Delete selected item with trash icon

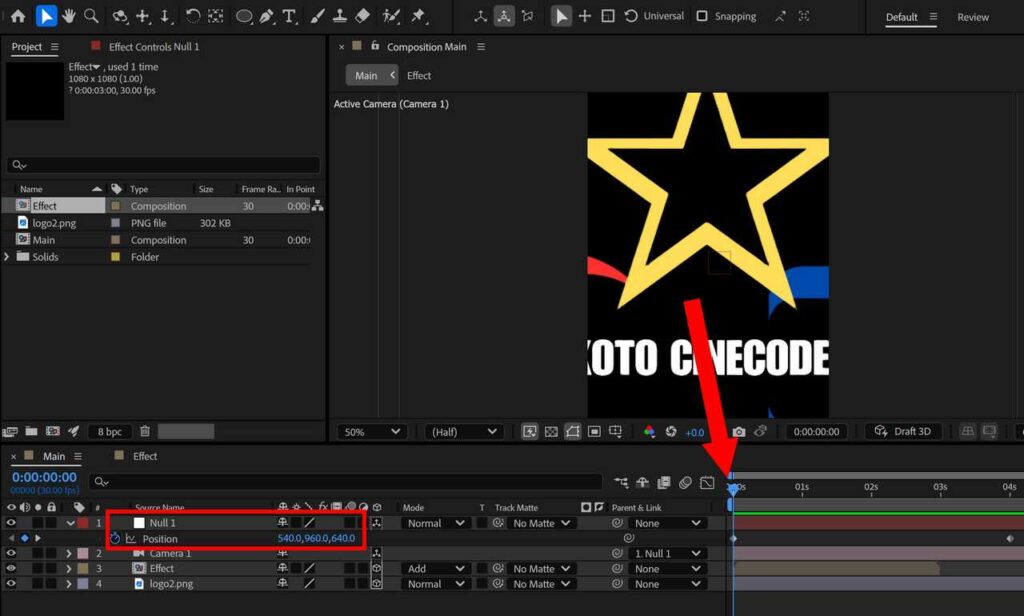click(x=145, y=431)
